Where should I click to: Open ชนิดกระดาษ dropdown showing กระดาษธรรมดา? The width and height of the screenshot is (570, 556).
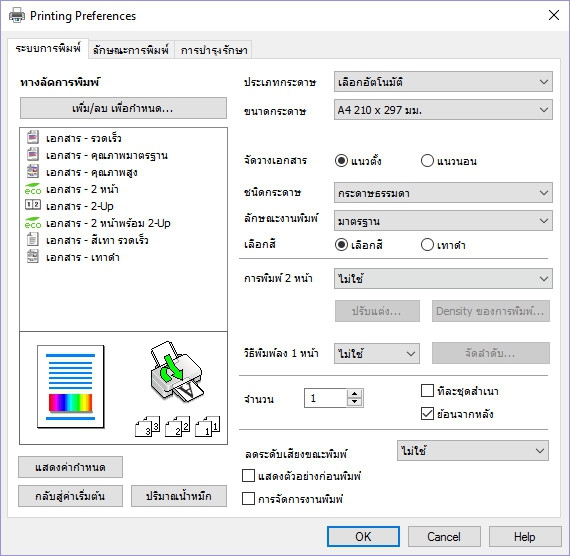click(443, 193)
